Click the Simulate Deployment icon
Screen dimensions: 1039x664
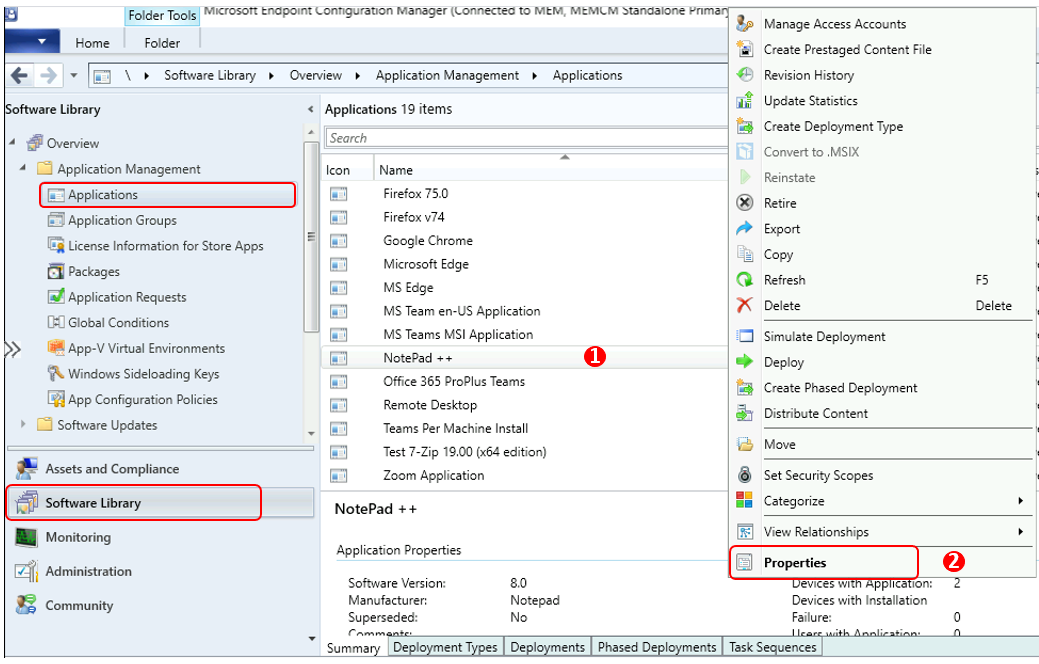pos(745,336)
